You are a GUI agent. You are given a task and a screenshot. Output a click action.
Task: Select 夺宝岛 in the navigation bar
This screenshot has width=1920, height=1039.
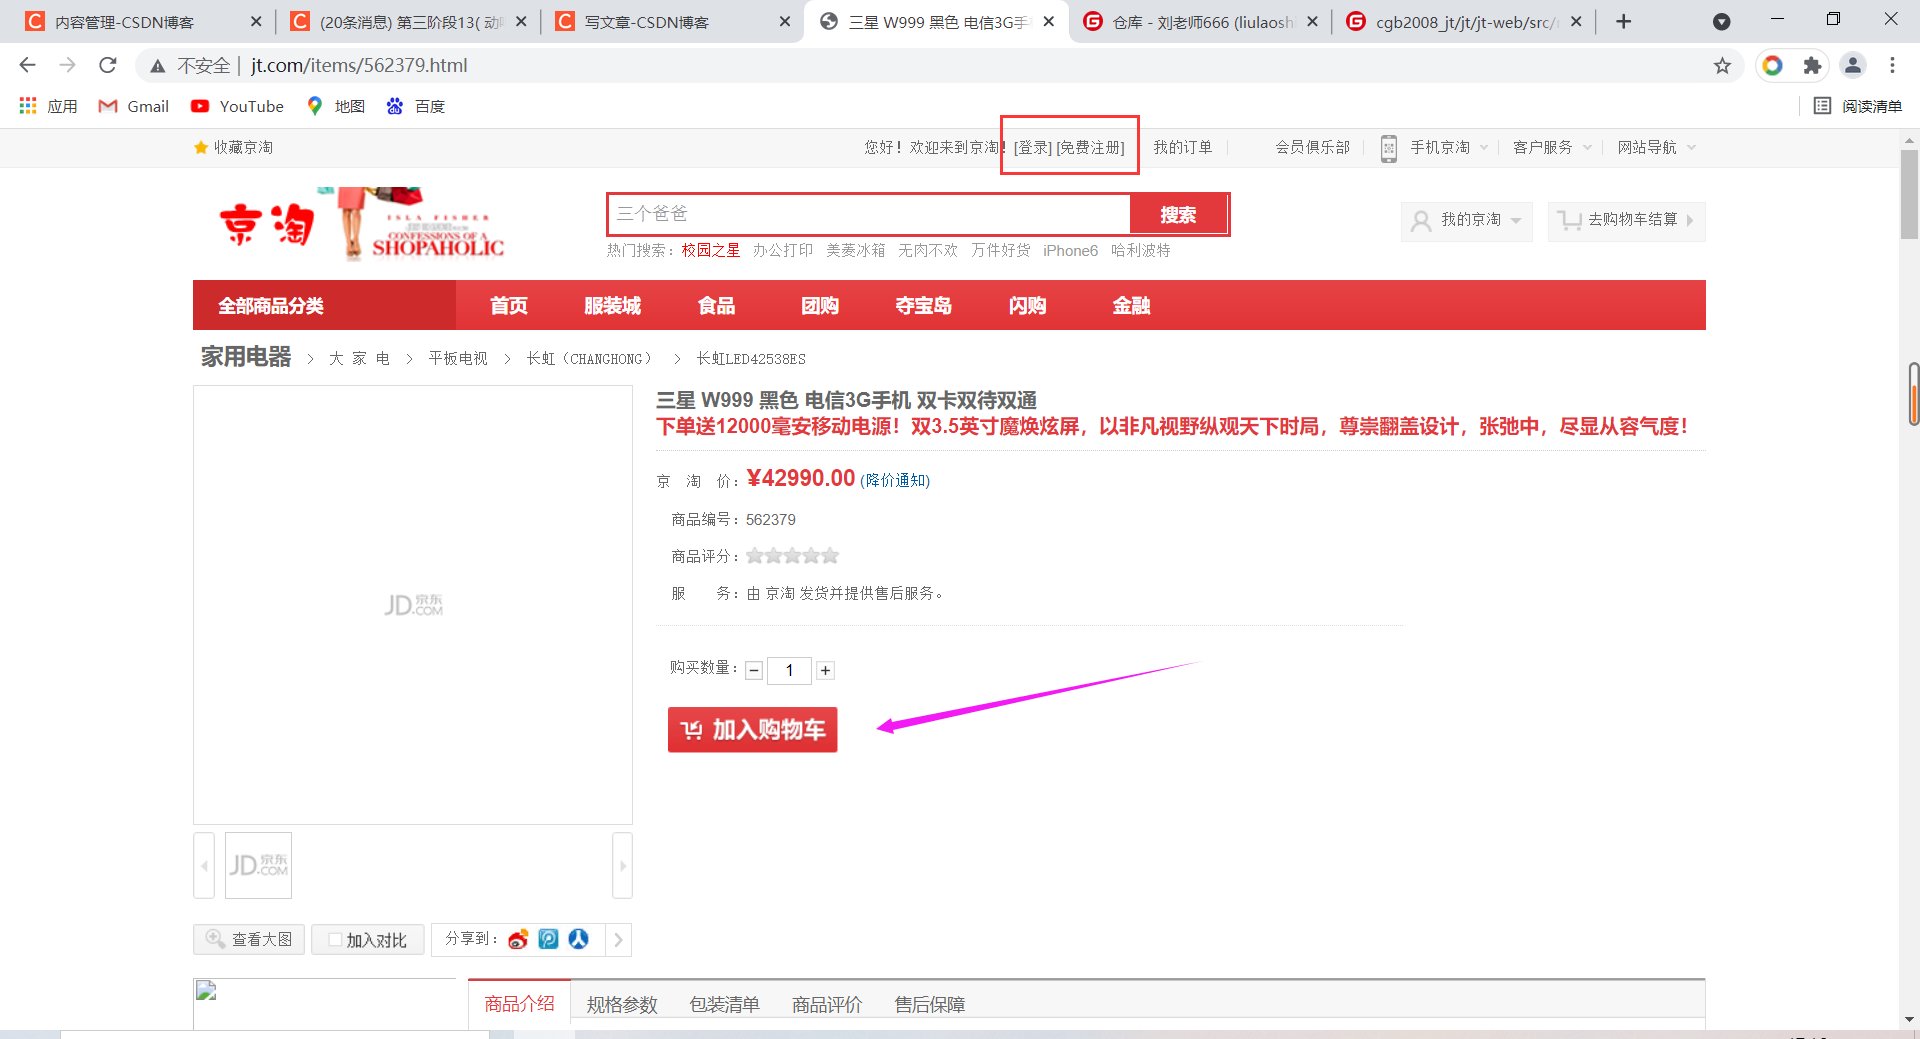point(924,305)
